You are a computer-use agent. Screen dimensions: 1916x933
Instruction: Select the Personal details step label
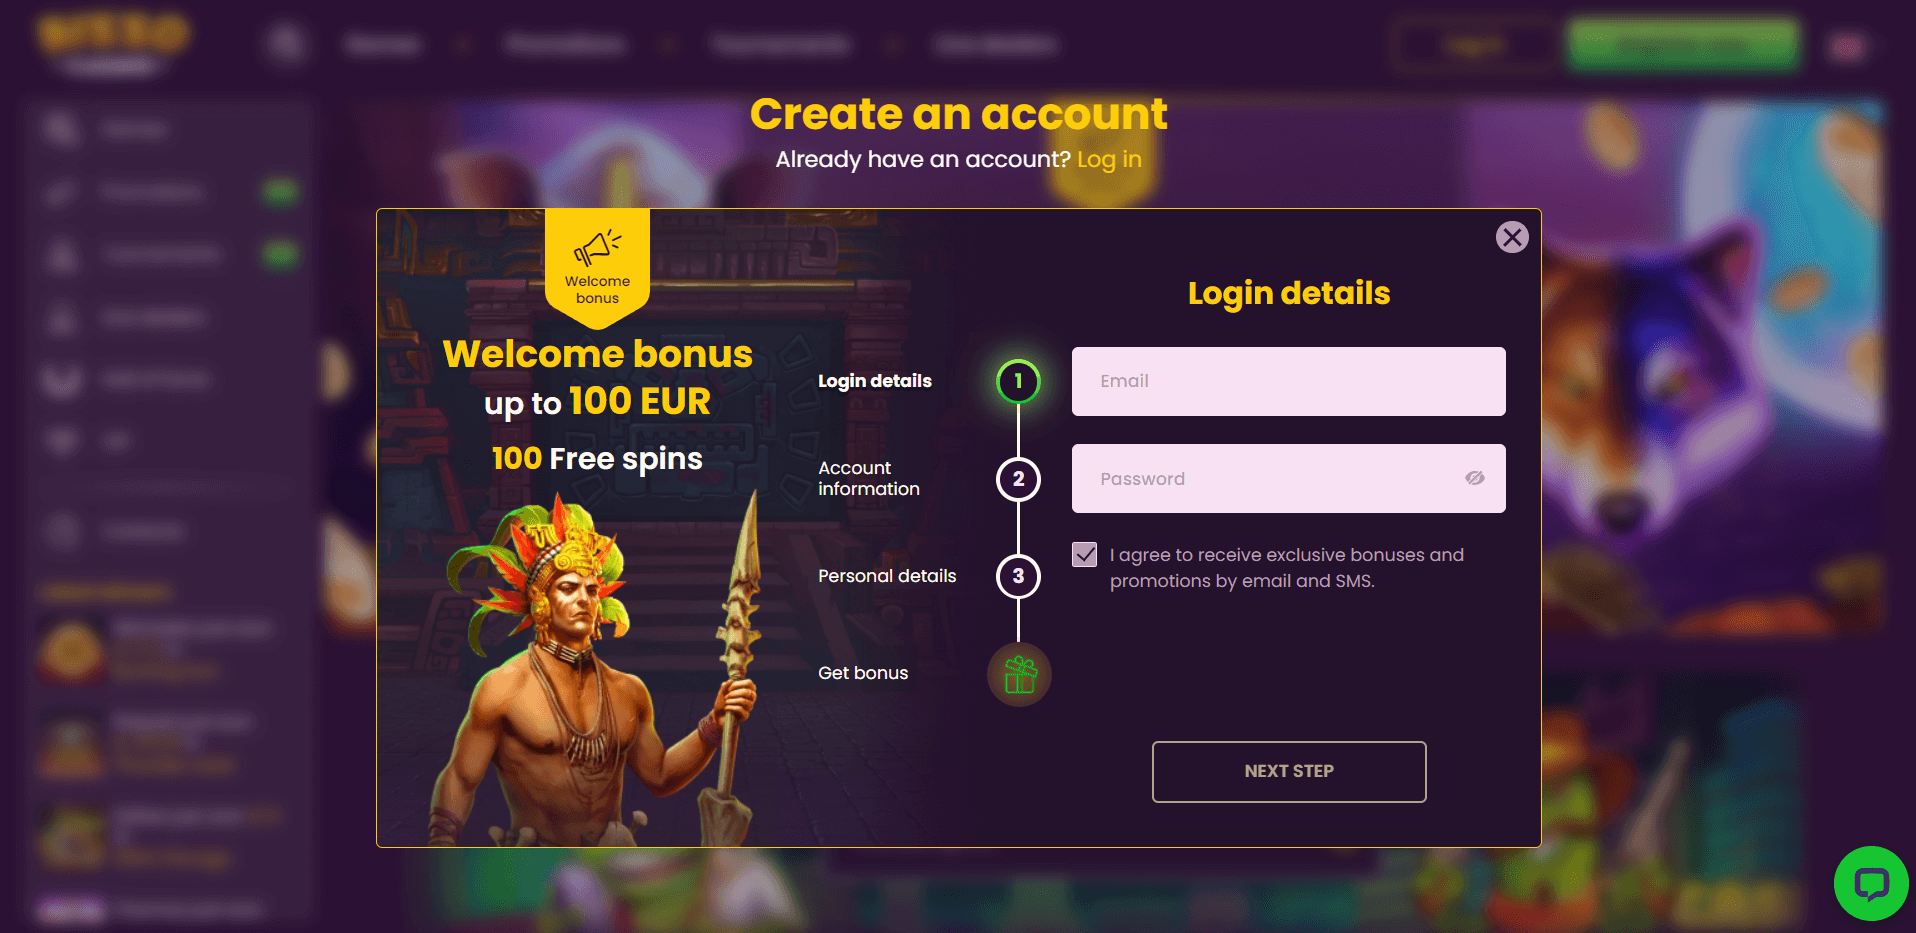tap(887, 576)
